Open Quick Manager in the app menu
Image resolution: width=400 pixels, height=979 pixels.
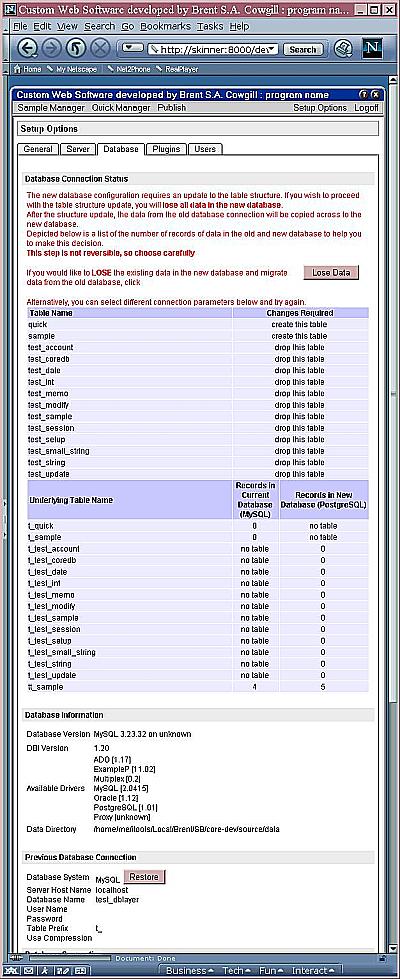(121, 107)
